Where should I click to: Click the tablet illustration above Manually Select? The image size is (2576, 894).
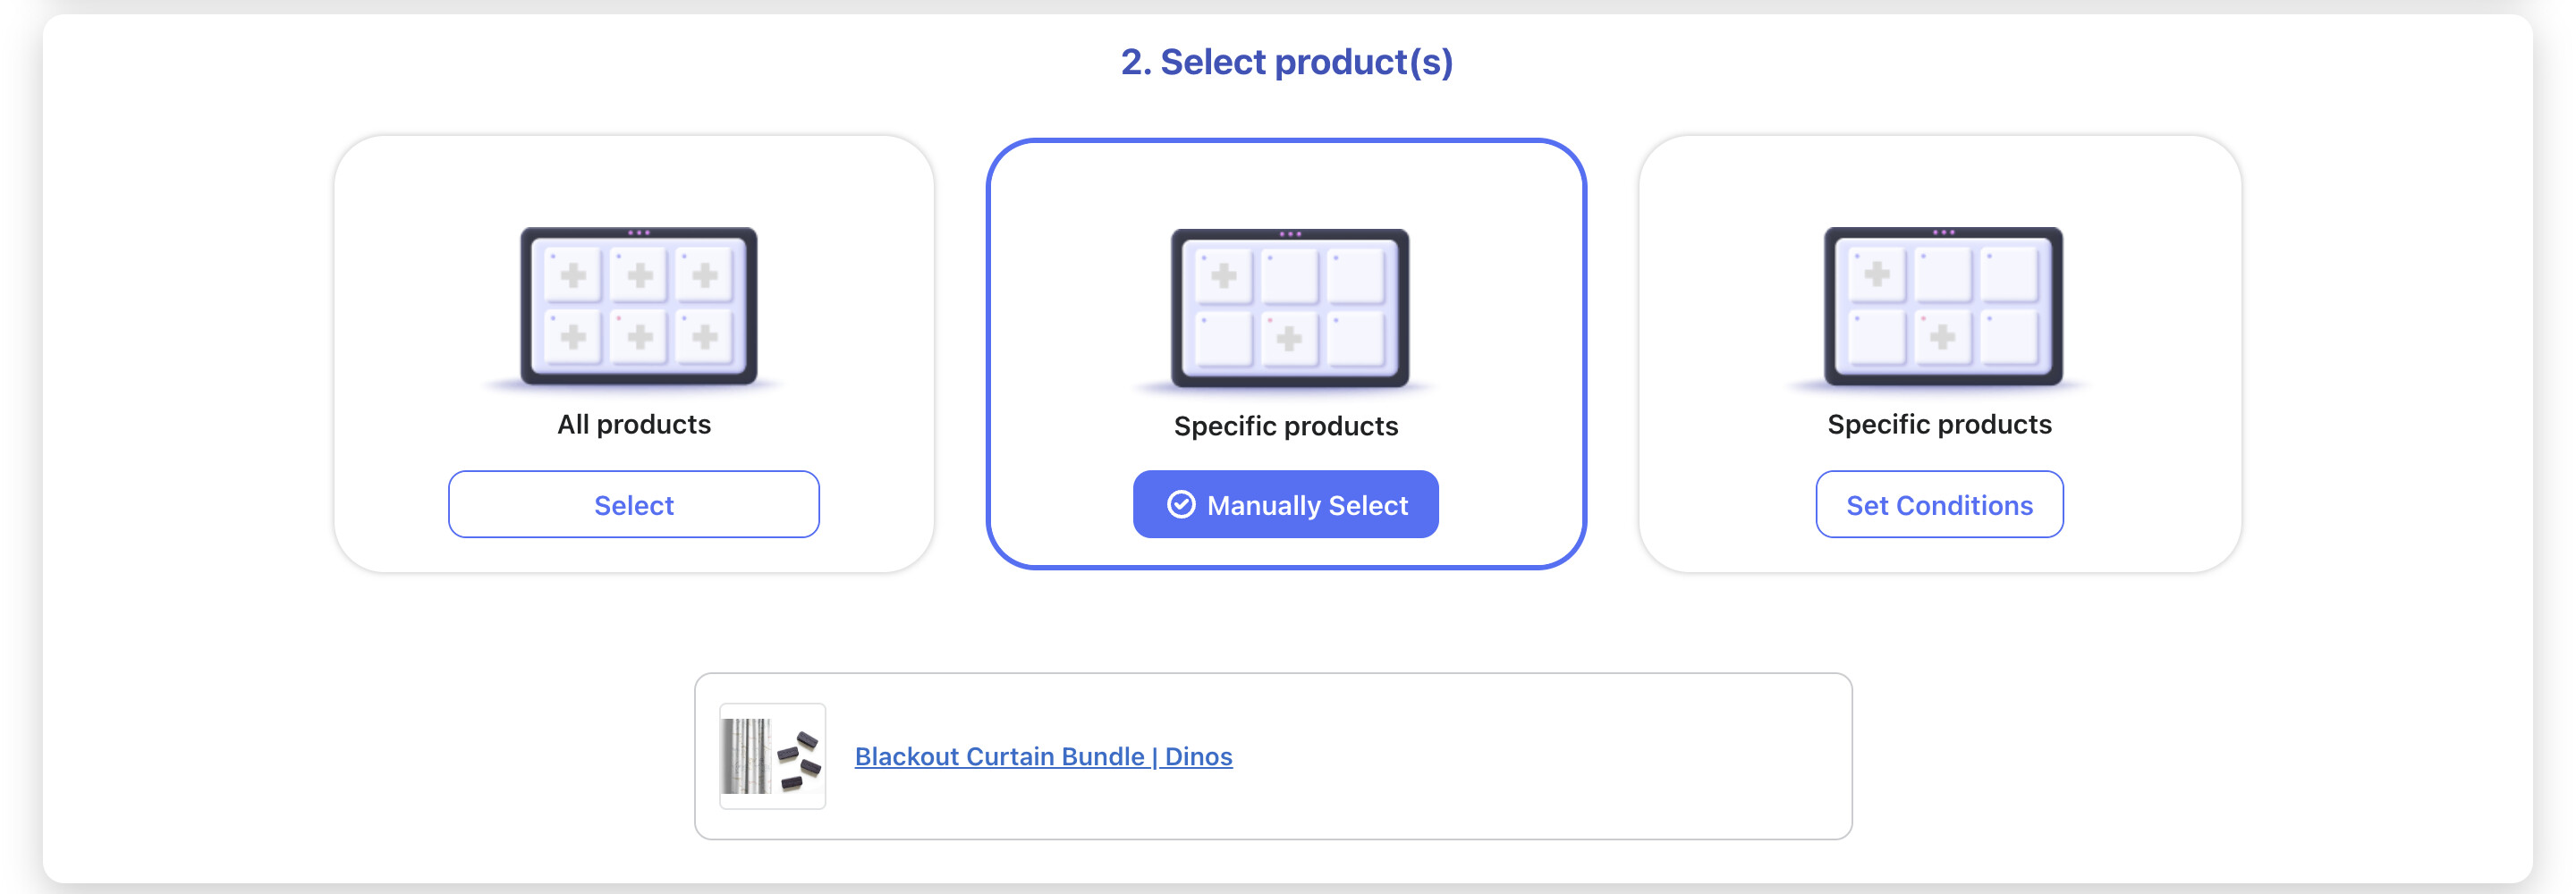click(x=1289, y=308)
